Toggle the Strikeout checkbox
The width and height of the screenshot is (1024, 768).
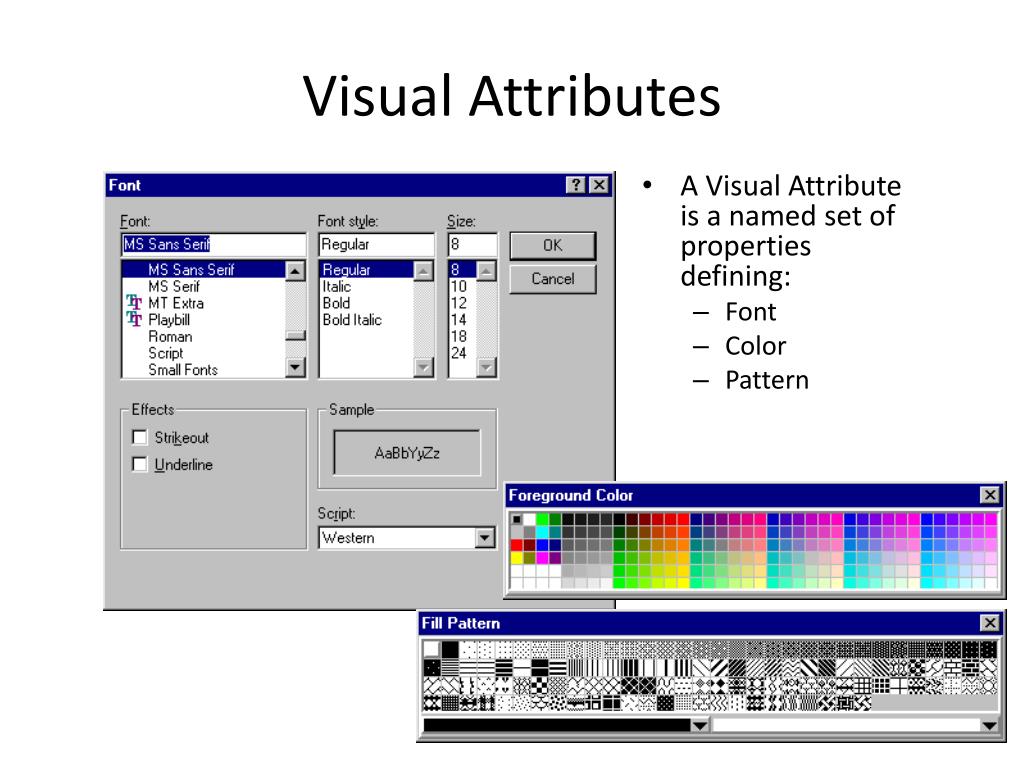click(x=139, y=437)
